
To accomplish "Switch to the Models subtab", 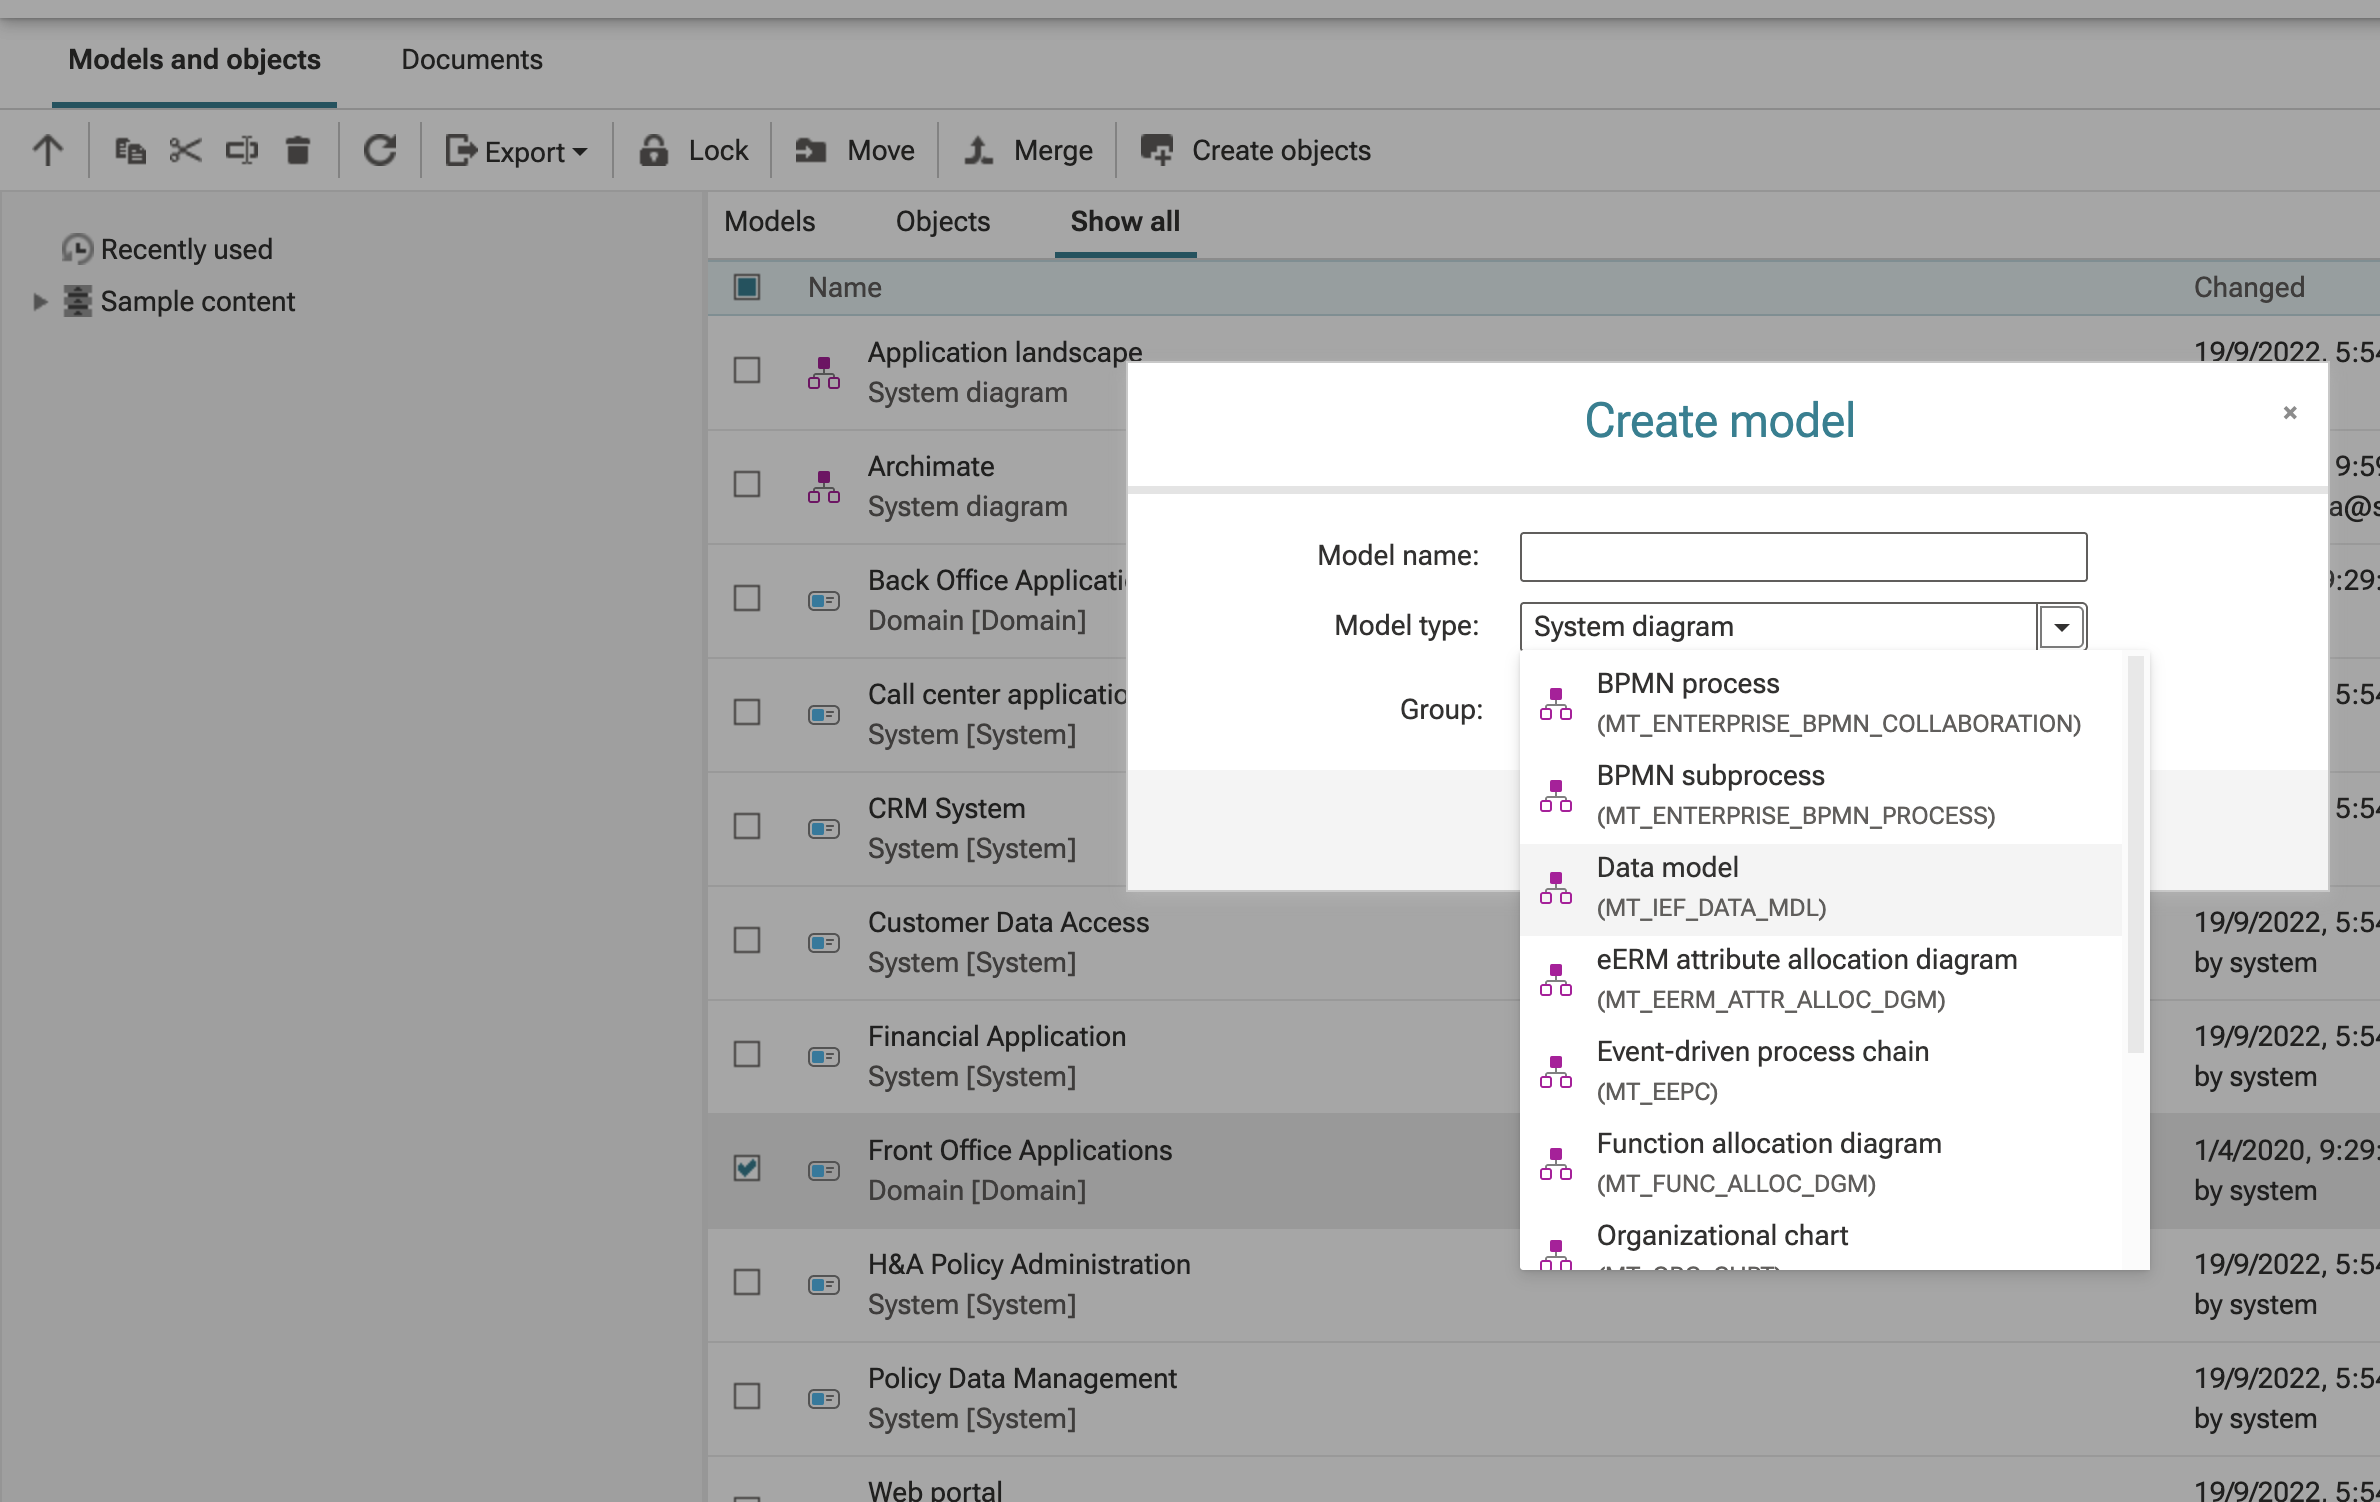I will [770, 222].
